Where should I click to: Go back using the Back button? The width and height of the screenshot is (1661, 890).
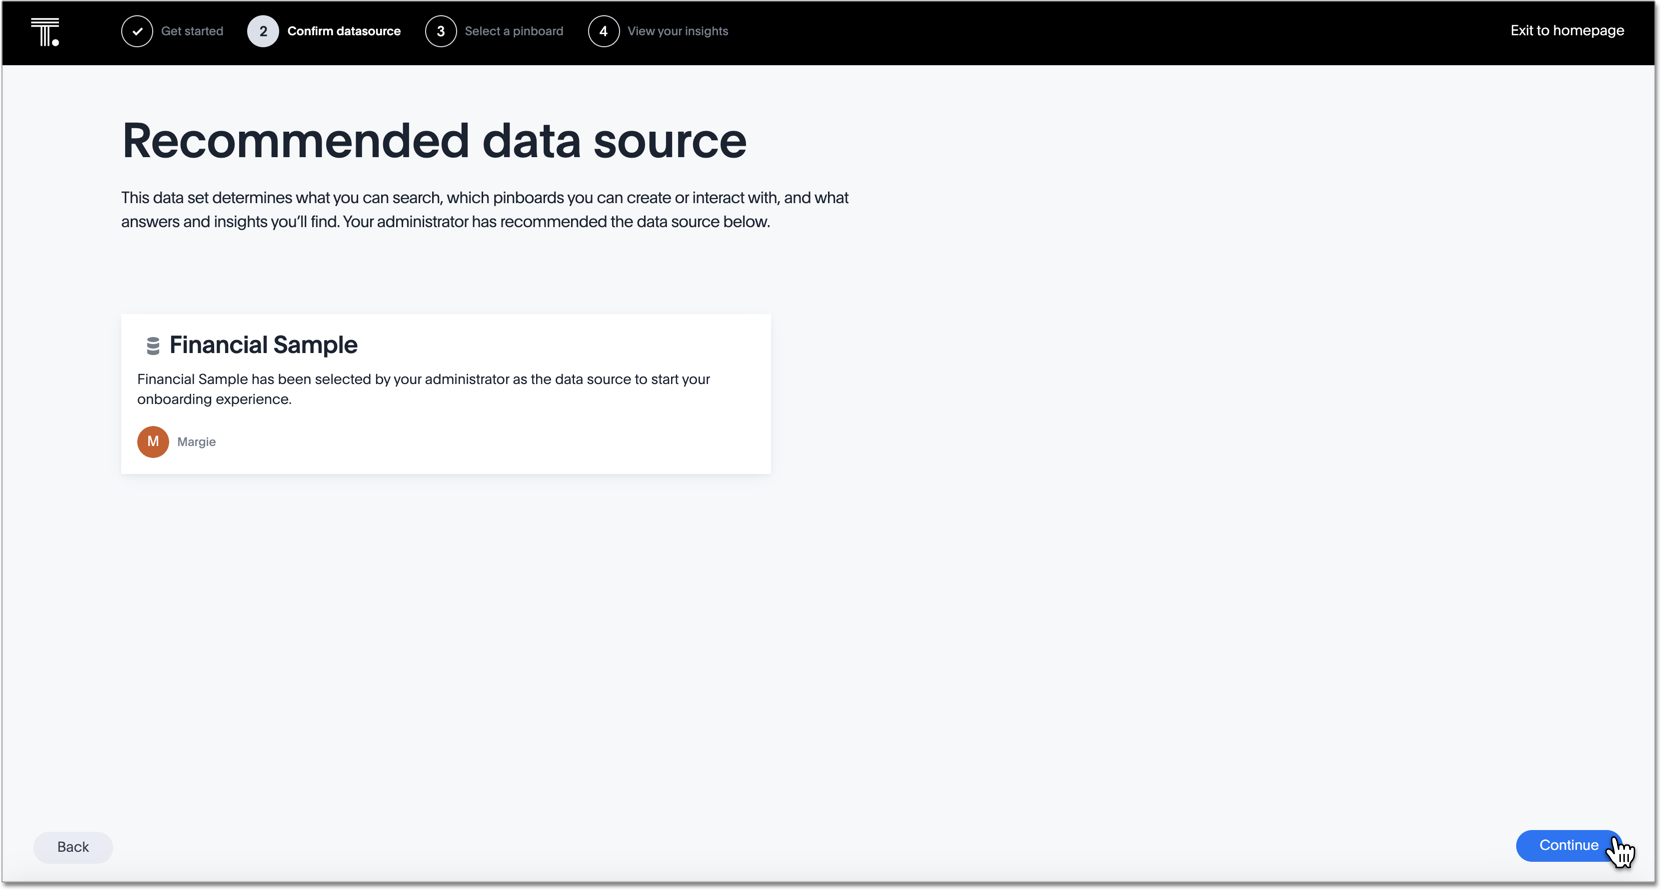(73, 847)
